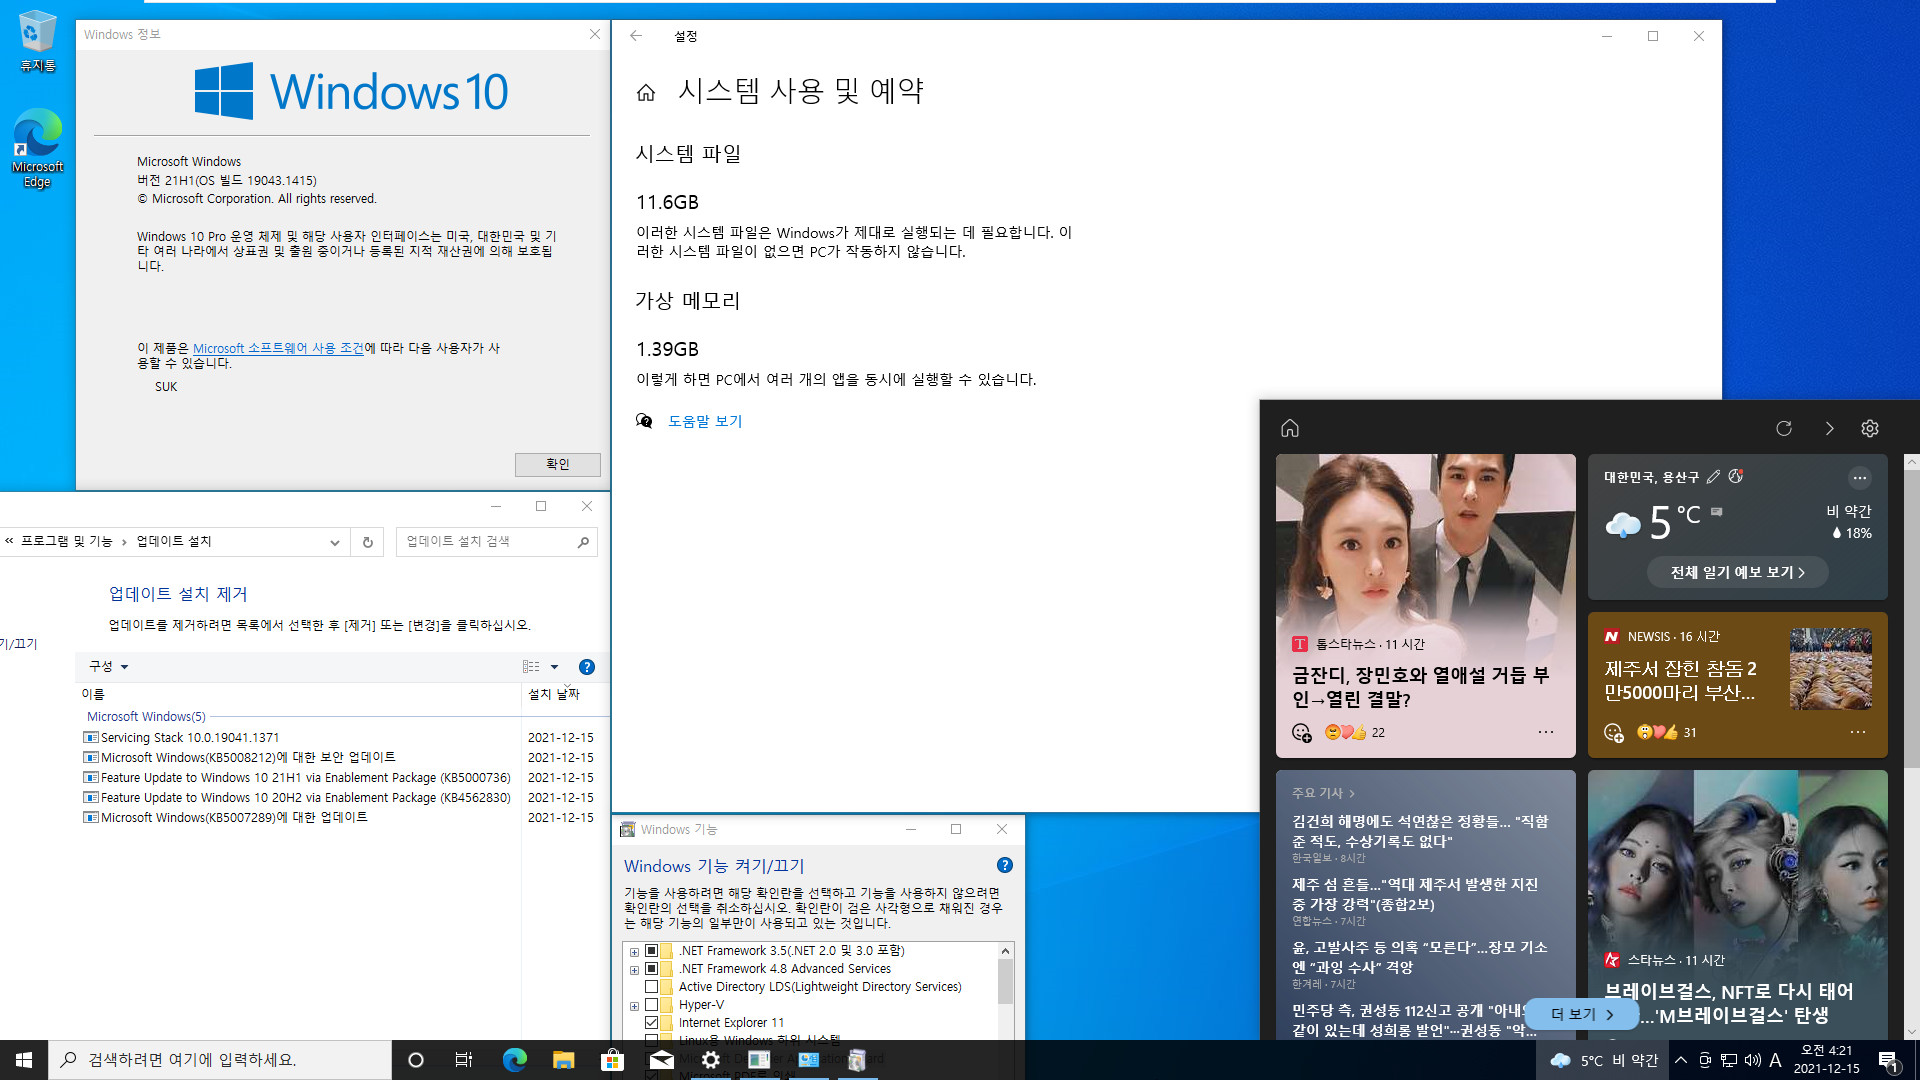Open 도움말 보기 link in Settings
1920x1080 pixels.
pos(705,421)
